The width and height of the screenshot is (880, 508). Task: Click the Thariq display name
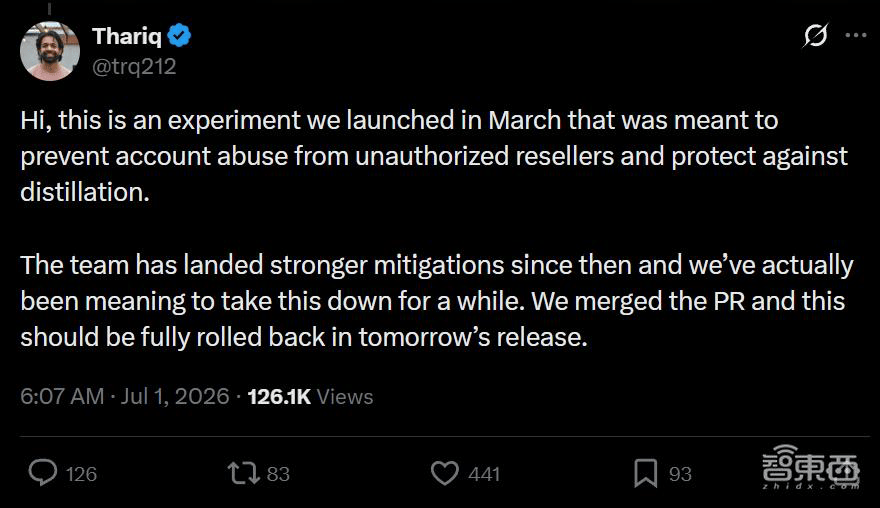[127, 36]
